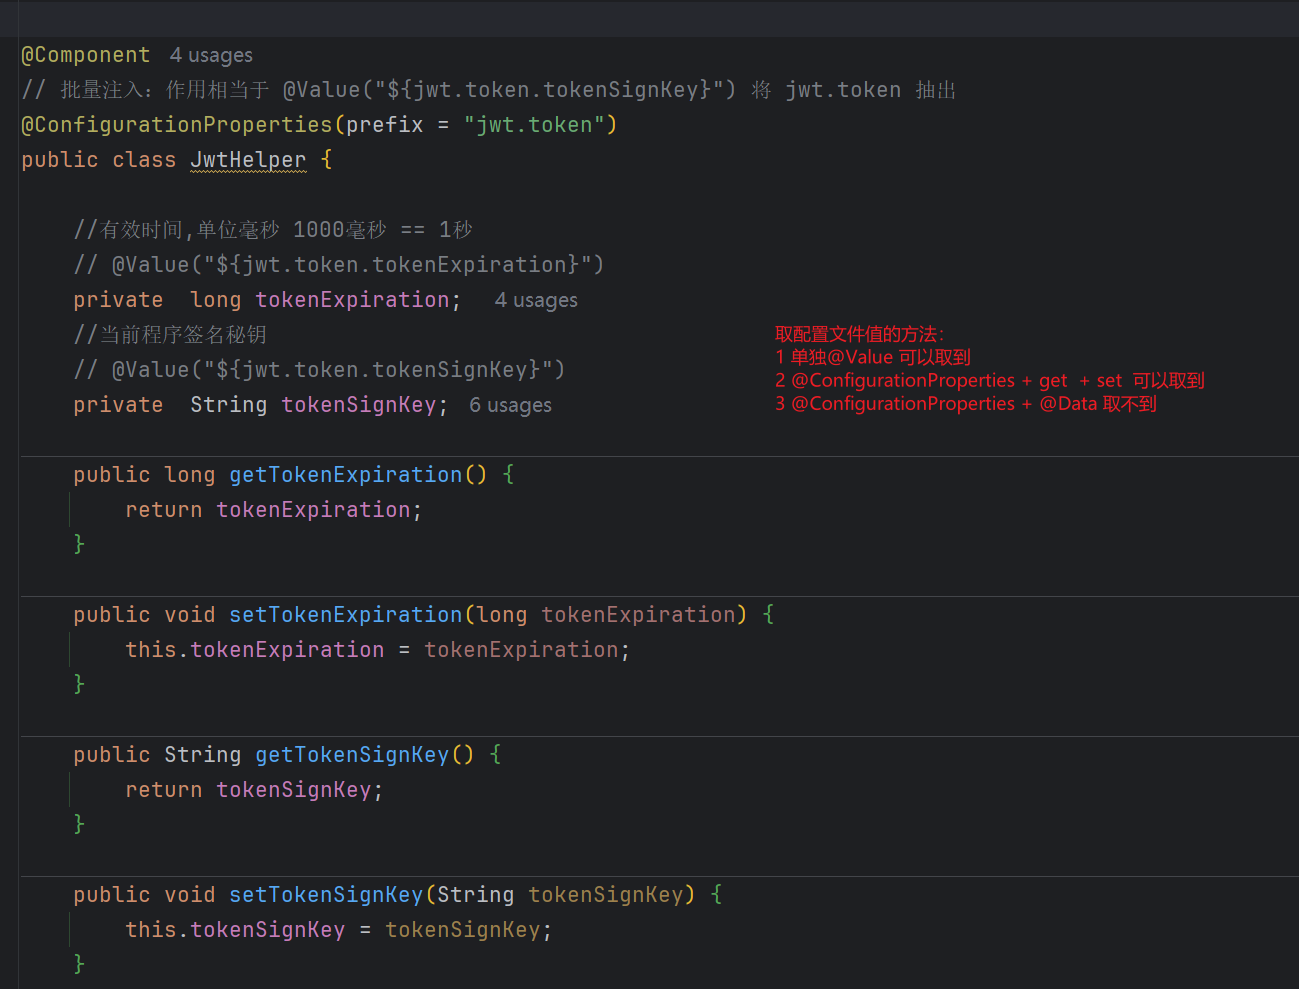This screenshot has width=1299, height=989.
Task: Click the "jwt.token" prefix string
Action: pos(534,125)
